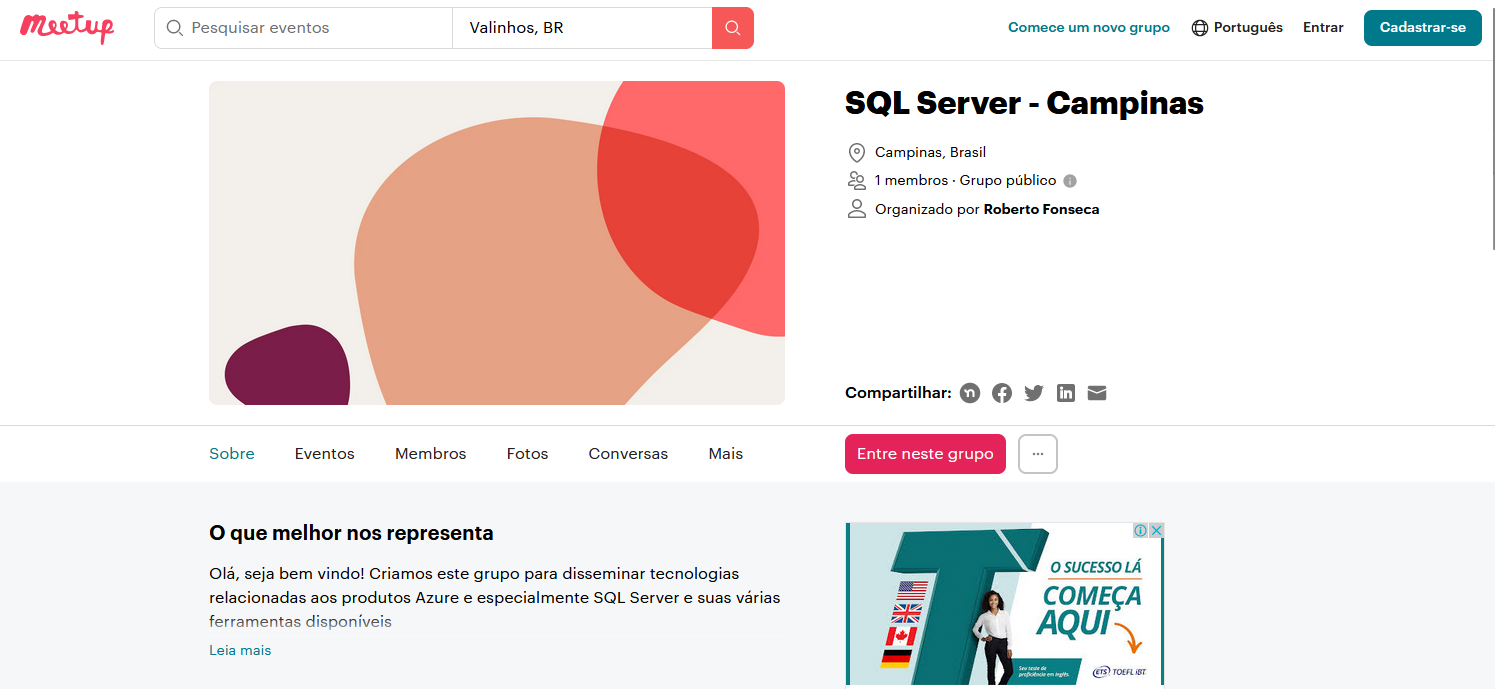The width and height of the screenshot is (1495, 689).
Task: Switch to the Eventos tab
Action: (x=324, y=454)
